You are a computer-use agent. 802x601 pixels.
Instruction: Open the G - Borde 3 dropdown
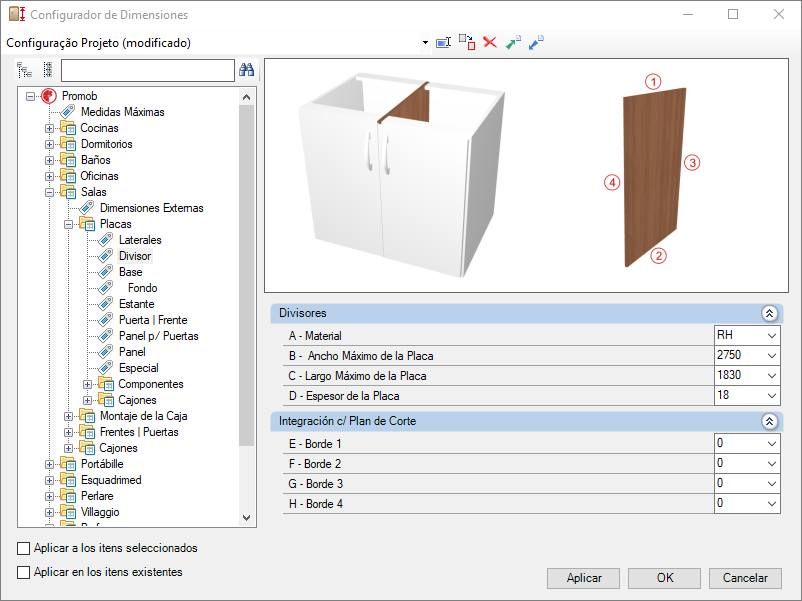tap(772, 483)
